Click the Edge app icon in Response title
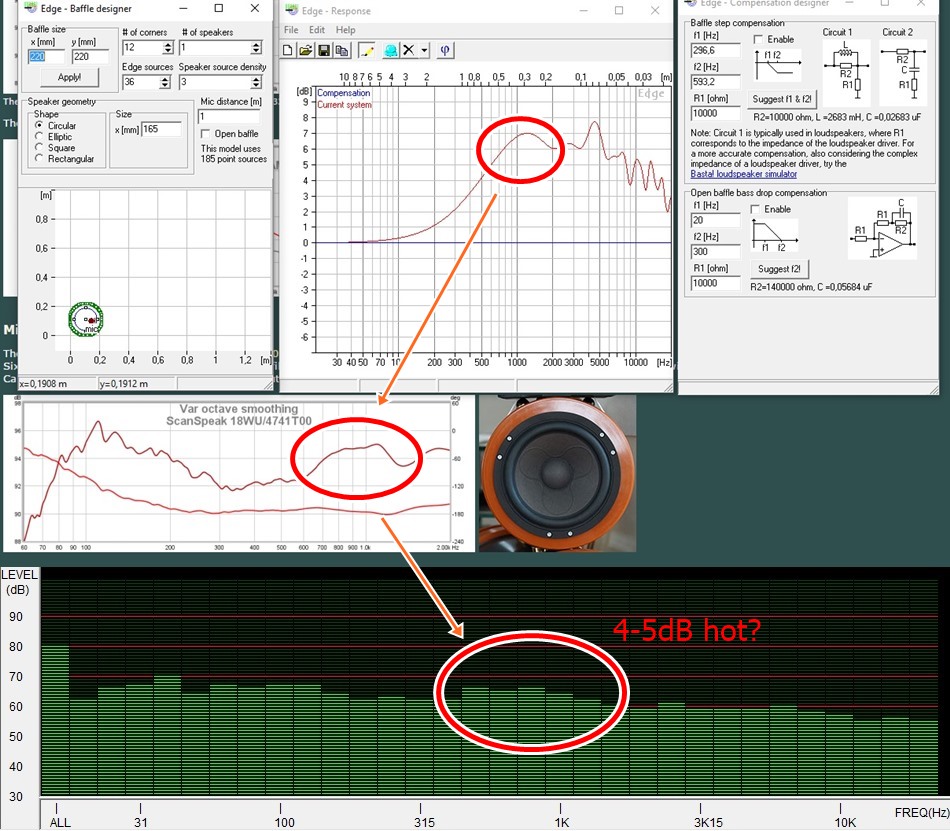 (292, 10)
